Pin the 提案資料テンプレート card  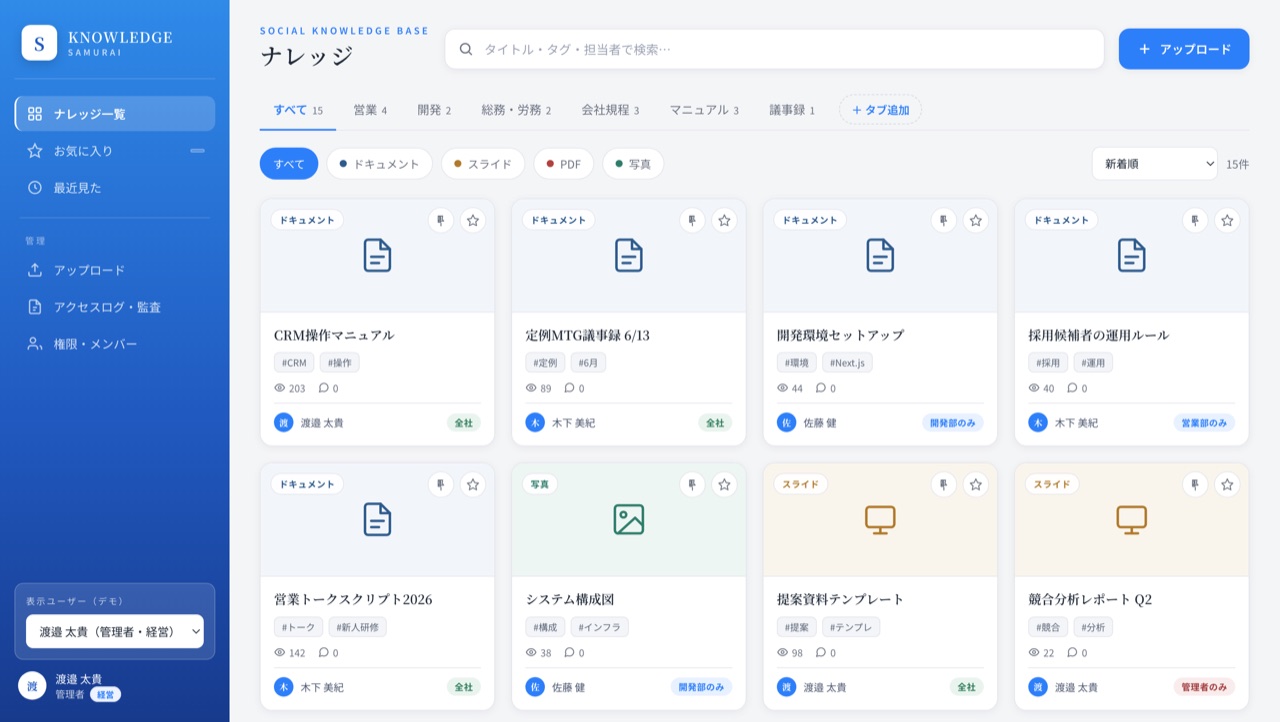(x=944, y=484)
